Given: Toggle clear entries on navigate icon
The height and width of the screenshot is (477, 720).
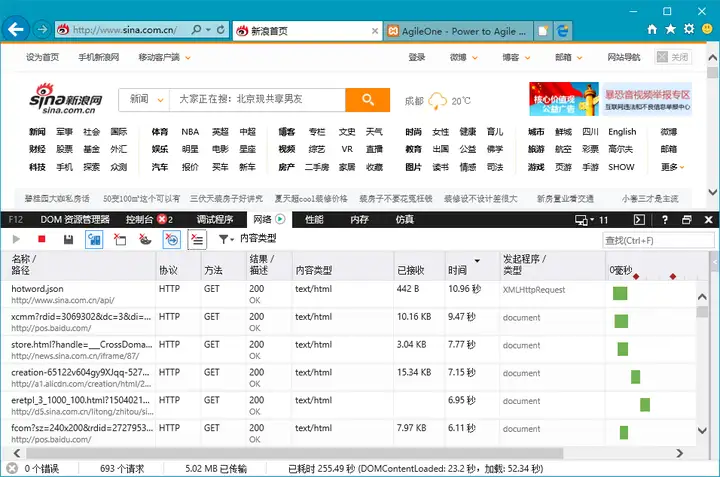Looking at the screenshot, I should click(x=172, y=239).
